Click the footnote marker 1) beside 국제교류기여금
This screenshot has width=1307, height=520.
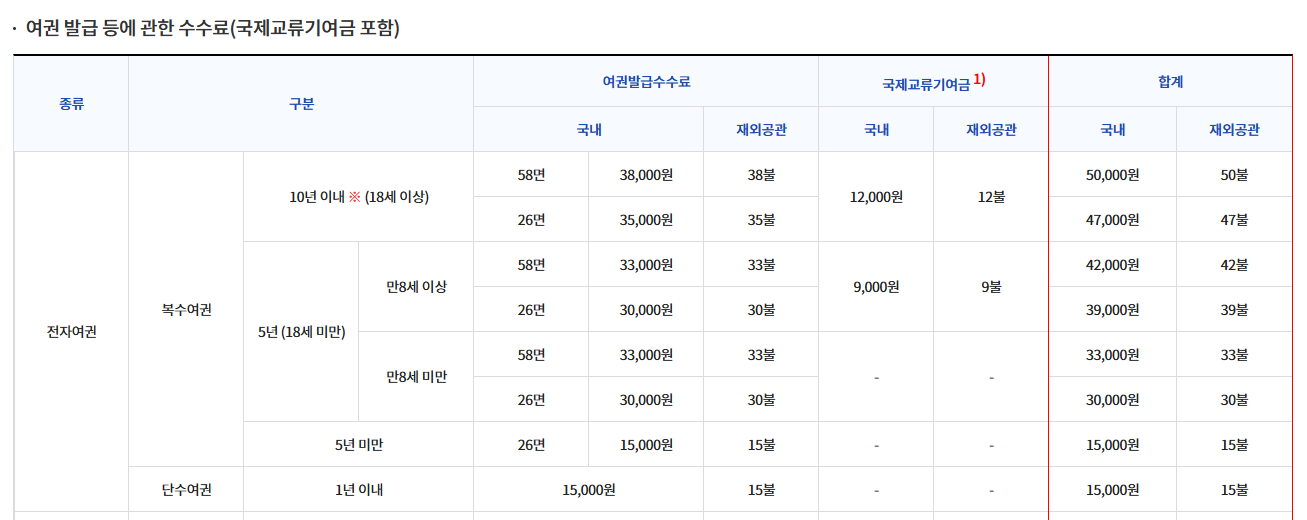pos(979,80)
